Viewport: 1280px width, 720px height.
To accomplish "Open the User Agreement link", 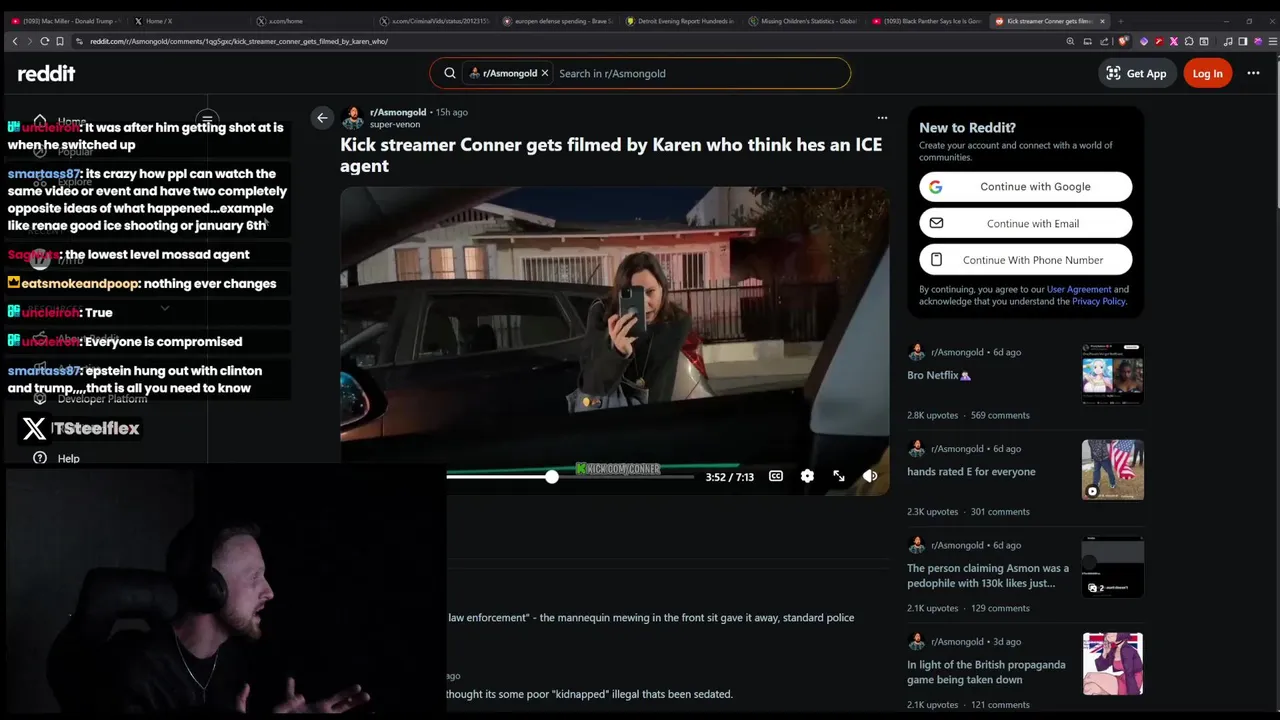I will point(1079,289).
